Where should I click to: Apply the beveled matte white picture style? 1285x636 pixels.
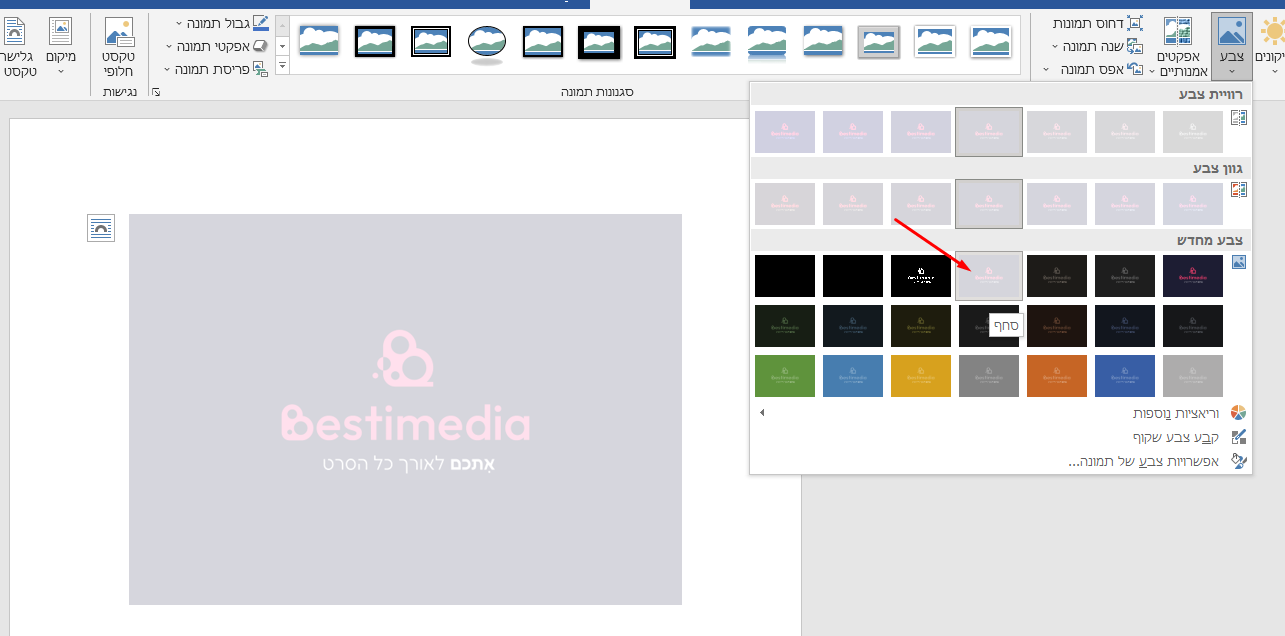[x=935, y=41]
